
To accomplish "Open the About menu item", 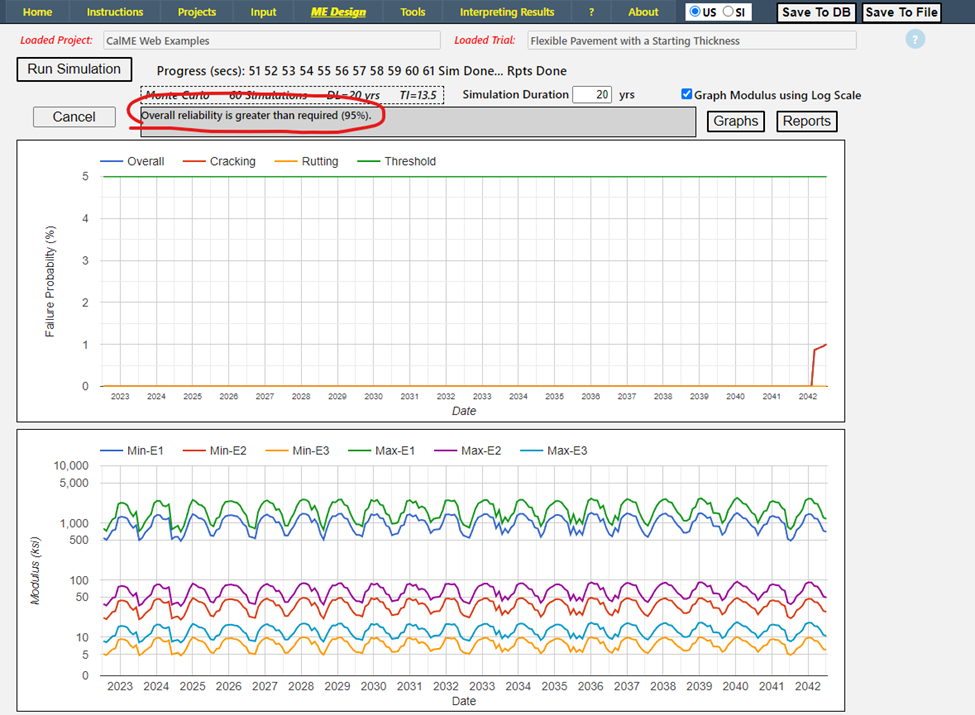I will pyautogui.click(x=643, y=12).
